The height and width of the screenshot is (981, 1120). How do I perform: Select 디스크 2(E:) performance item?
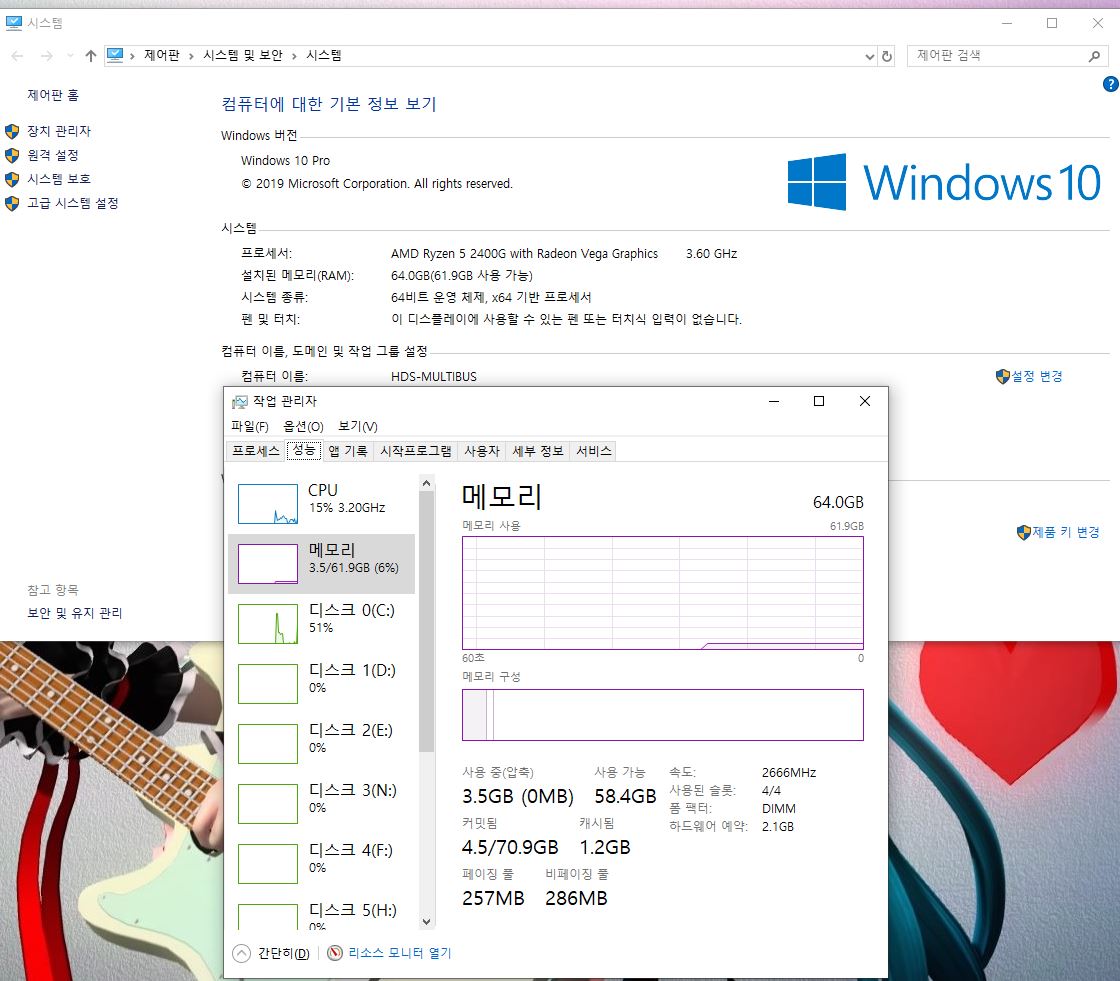(321, 743)
